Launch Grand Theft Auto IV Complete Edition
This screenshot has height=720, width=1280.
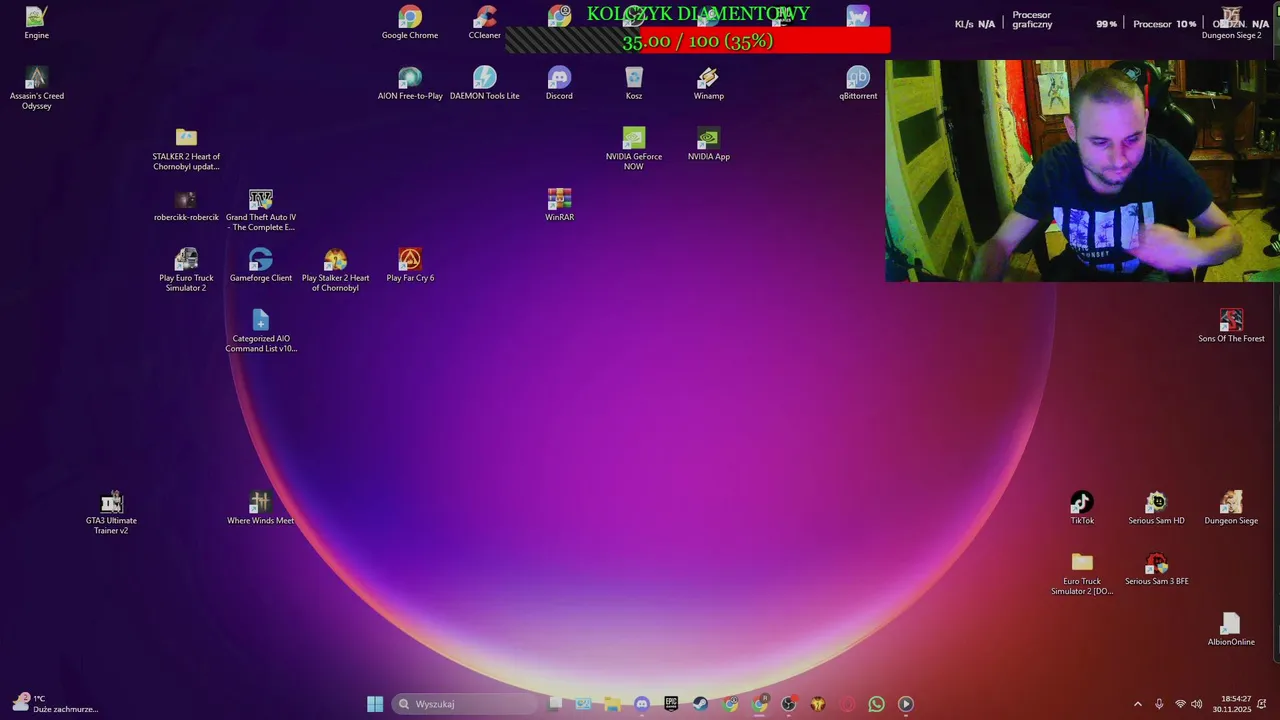(261, 210)
